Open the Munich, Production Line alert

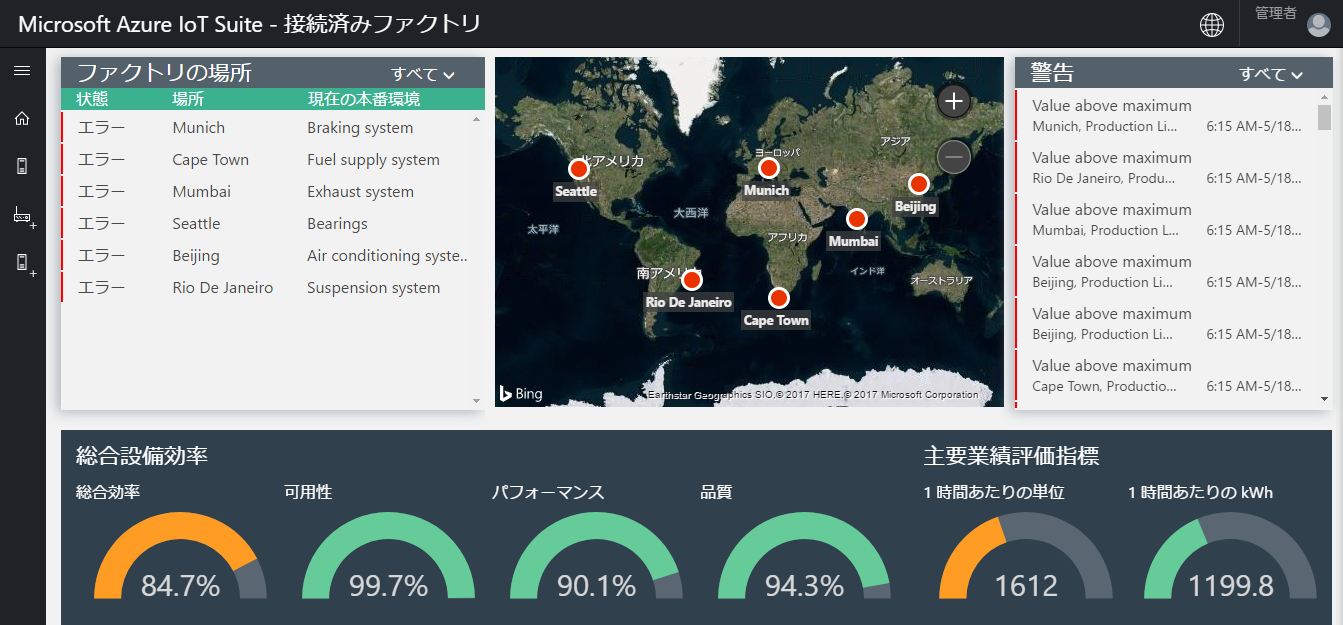[x=1166, y=116]
